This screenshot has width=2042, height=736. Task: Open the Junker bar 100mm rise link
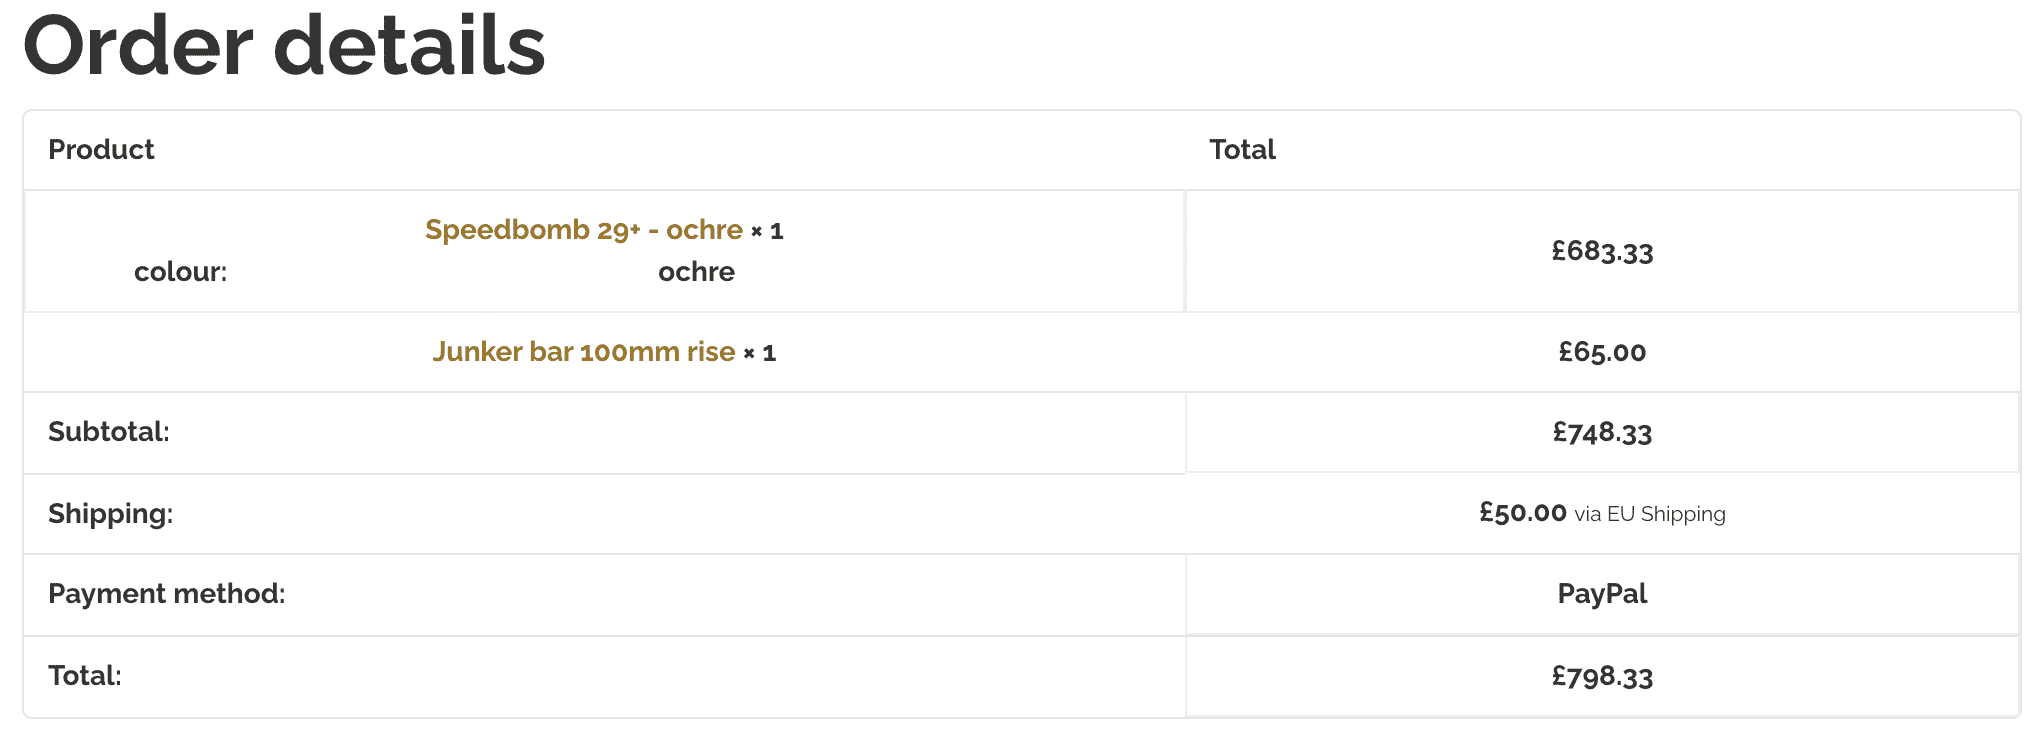tap(584, 352)
